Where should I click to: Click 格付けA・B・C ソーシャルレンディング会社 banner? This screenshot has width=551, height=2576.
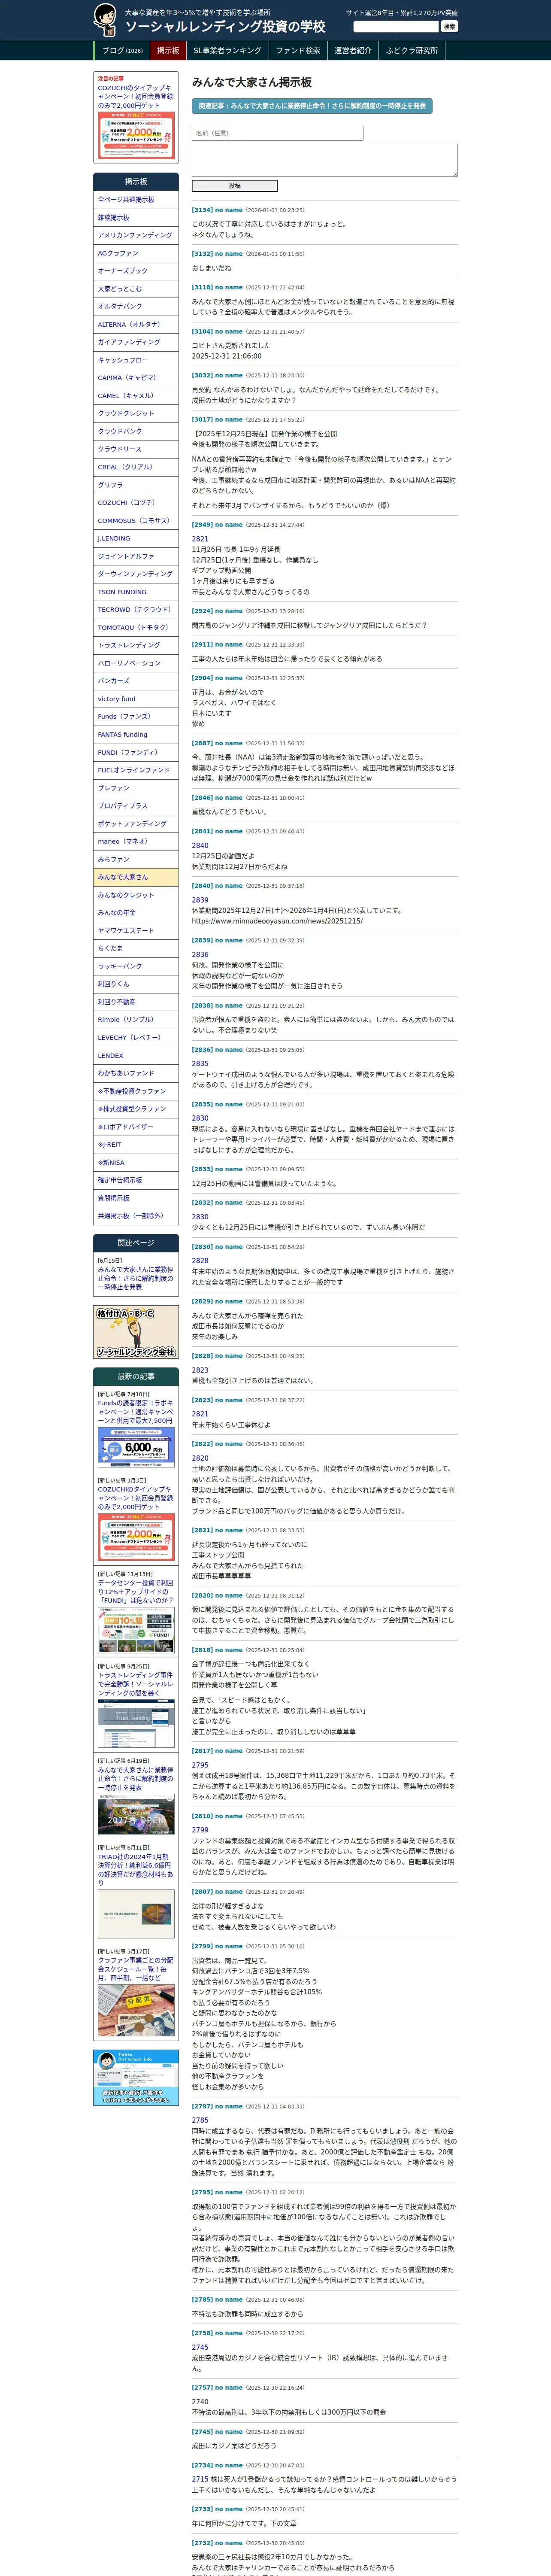pos(136,1332)
